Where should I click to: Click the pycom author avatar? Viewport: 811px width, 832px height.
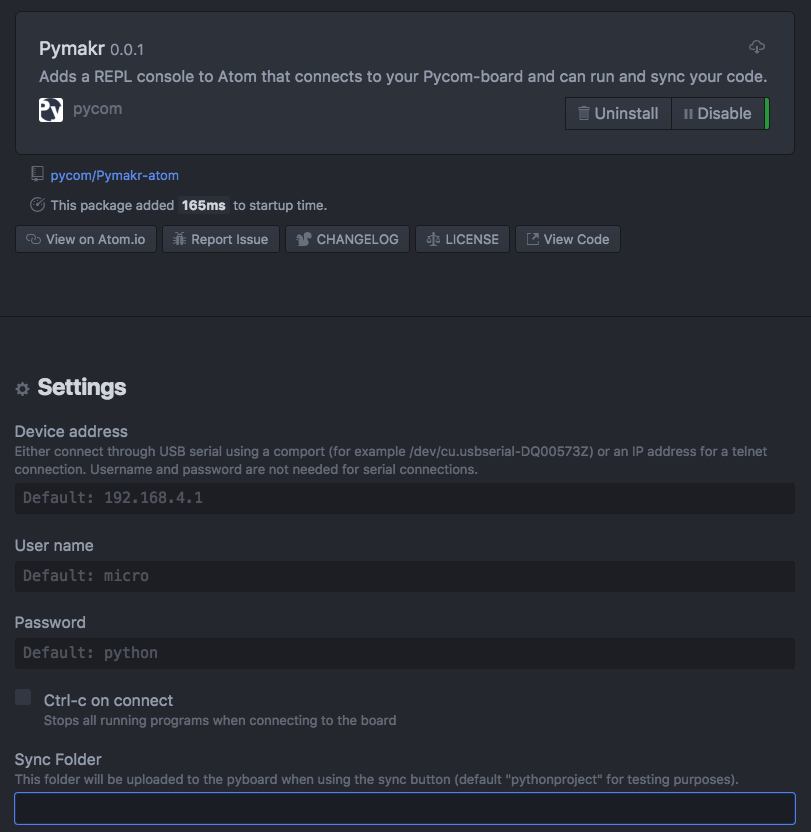tap(51, 110)
